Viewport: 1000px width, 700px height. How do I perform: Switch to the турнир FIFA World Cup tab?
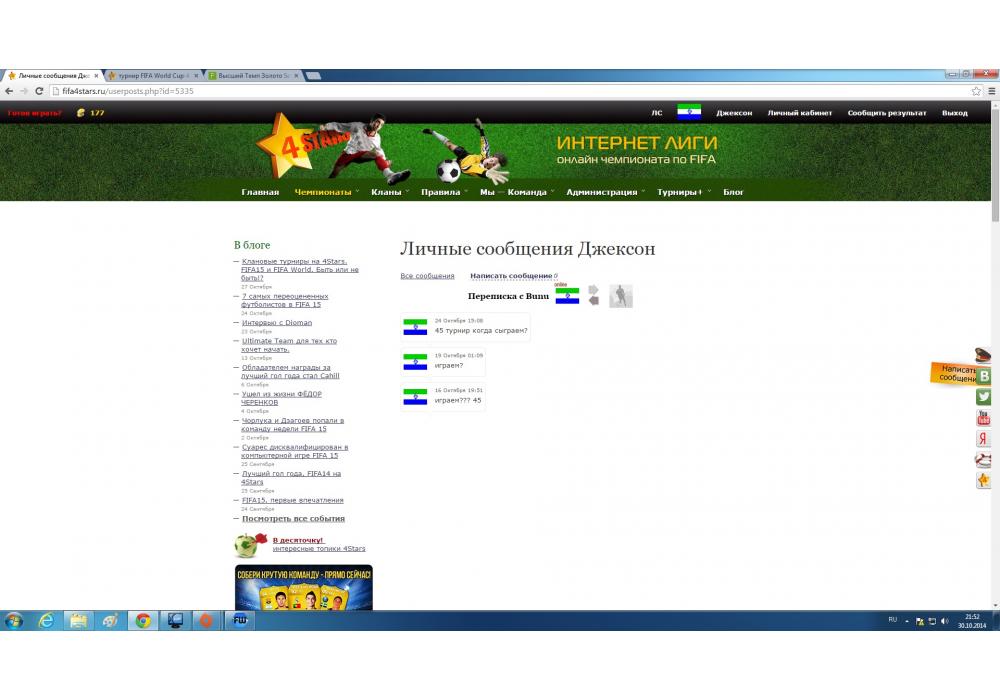[x=152, y=76]
